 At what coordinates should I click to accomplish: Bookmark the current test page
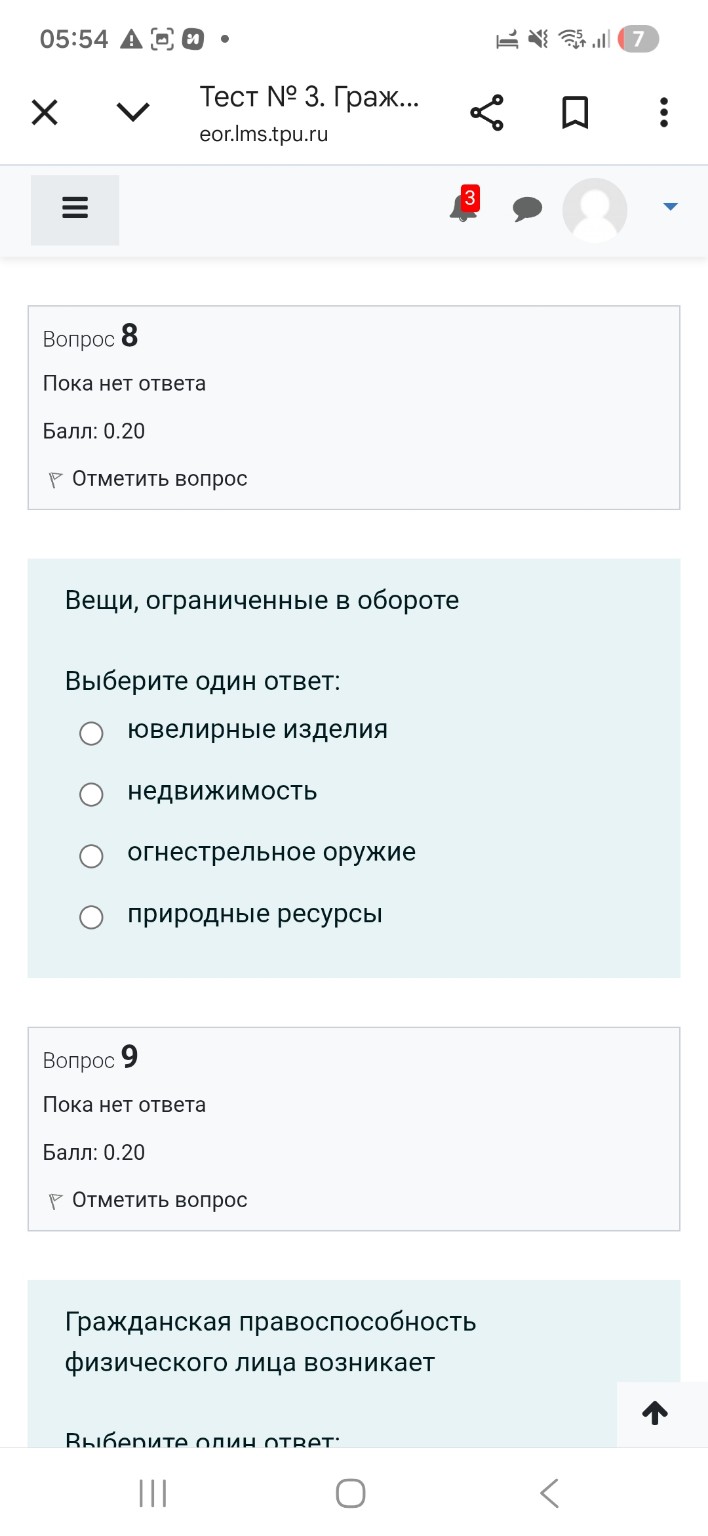[x=575, y=112]
